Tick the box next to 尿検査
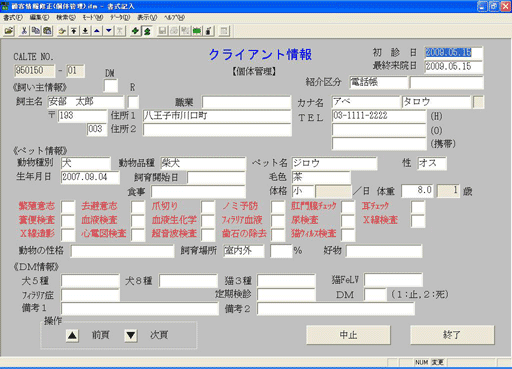This screenshot has width=512, height=369. pyautogui.click(x=348, y=221)
